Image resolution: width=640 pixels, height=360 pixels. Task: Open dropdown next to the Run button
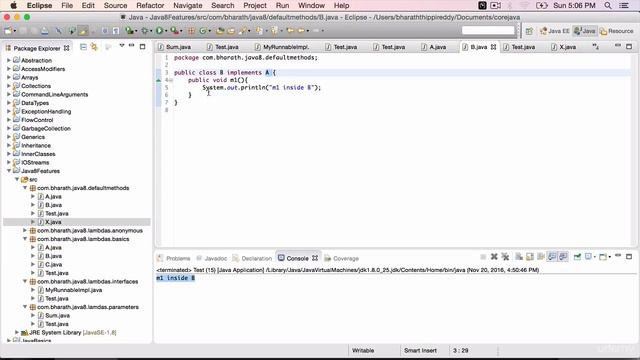166,31
